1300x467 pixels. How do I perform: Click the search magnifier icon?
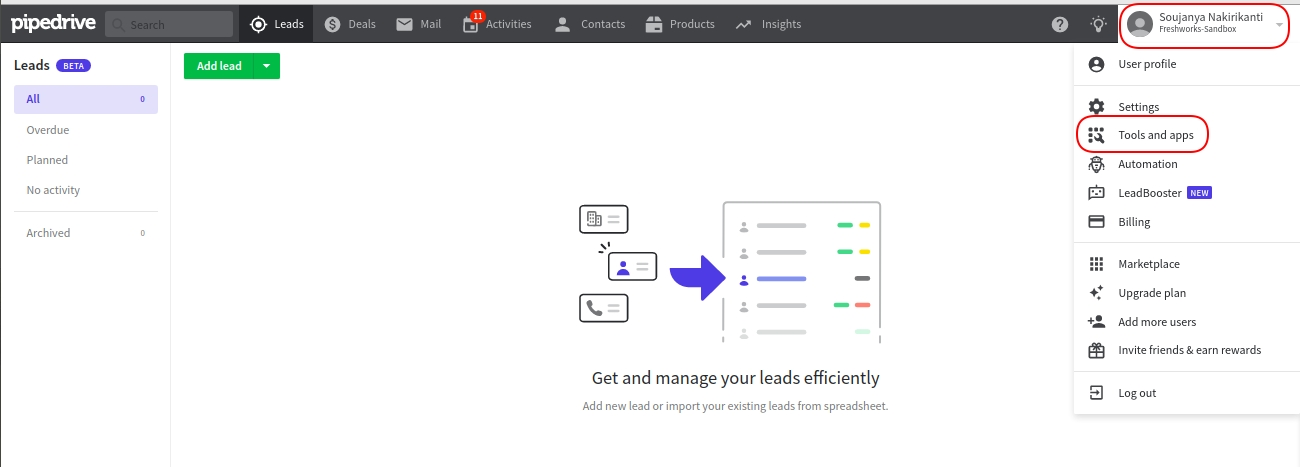pyautogui.click(x=119, y=24)
